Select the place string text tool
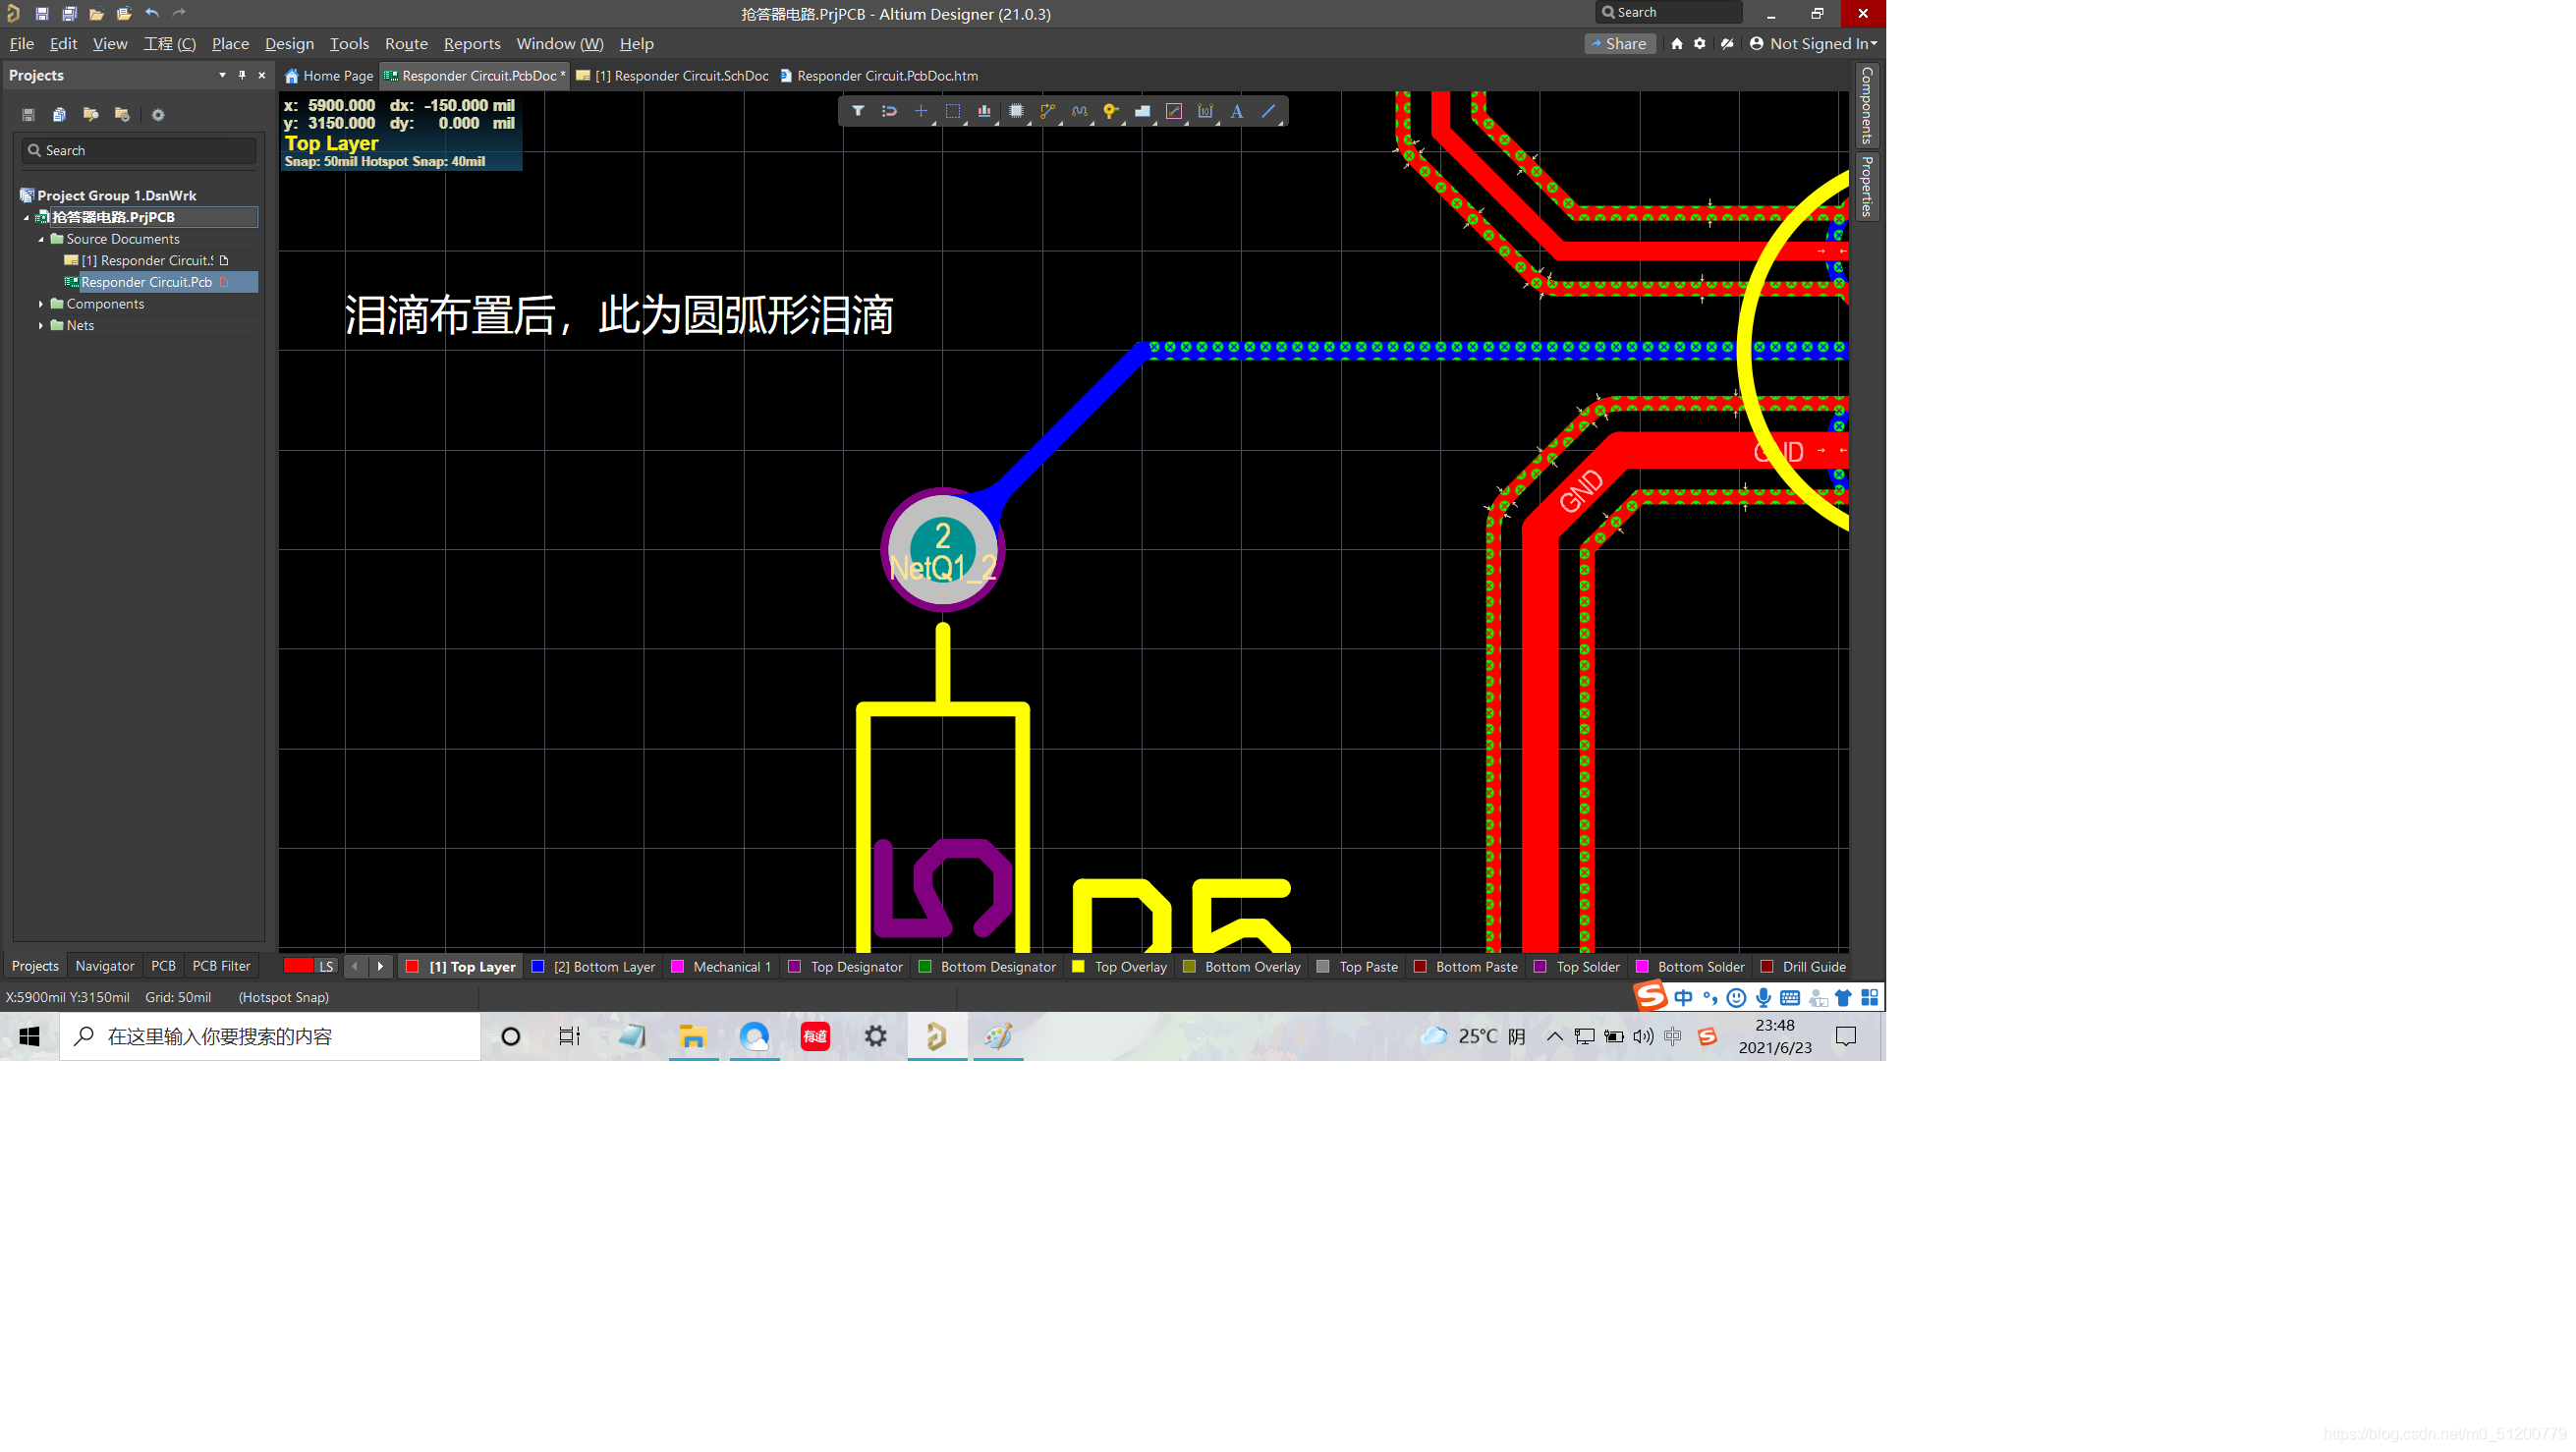 click(x=1237, y=111)
